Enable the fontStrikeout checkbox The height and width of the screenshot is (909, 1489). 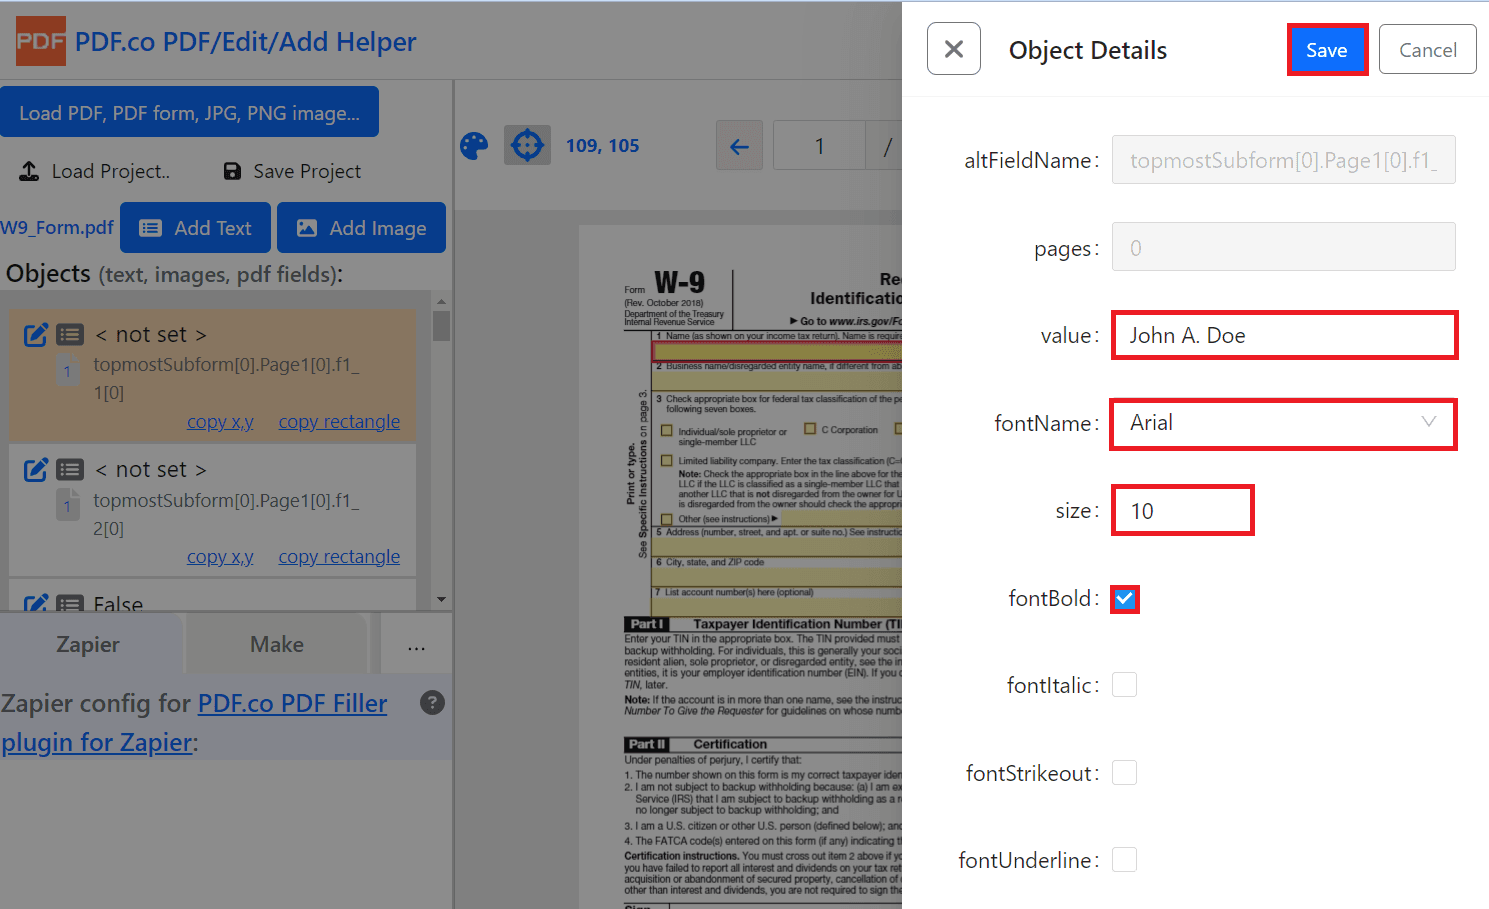pos(1125,773)
